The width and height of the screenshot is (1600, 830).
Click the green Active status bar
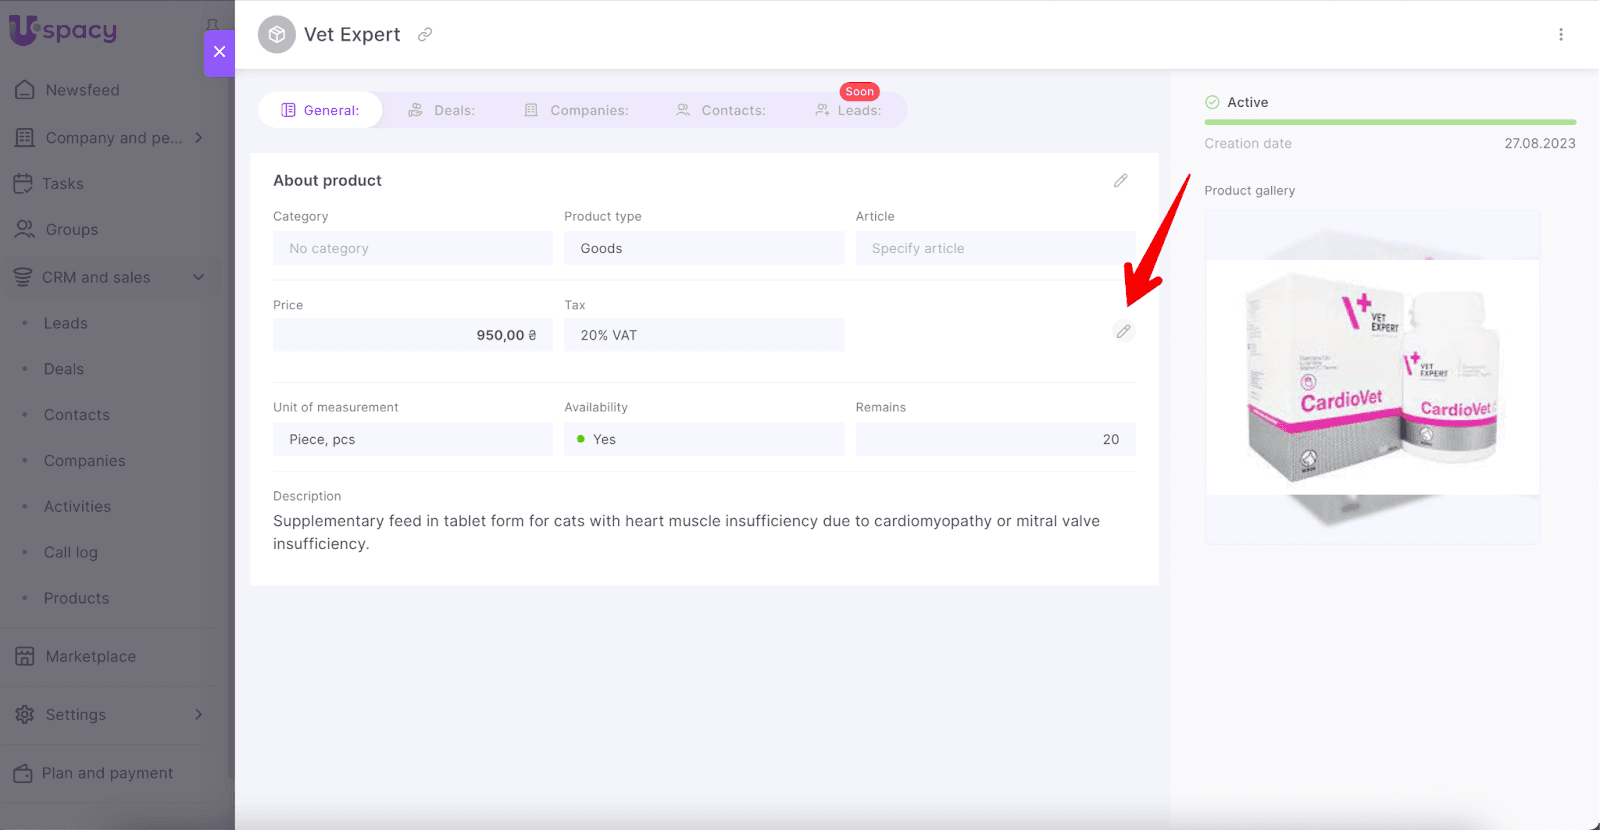tap(1389, 122)
